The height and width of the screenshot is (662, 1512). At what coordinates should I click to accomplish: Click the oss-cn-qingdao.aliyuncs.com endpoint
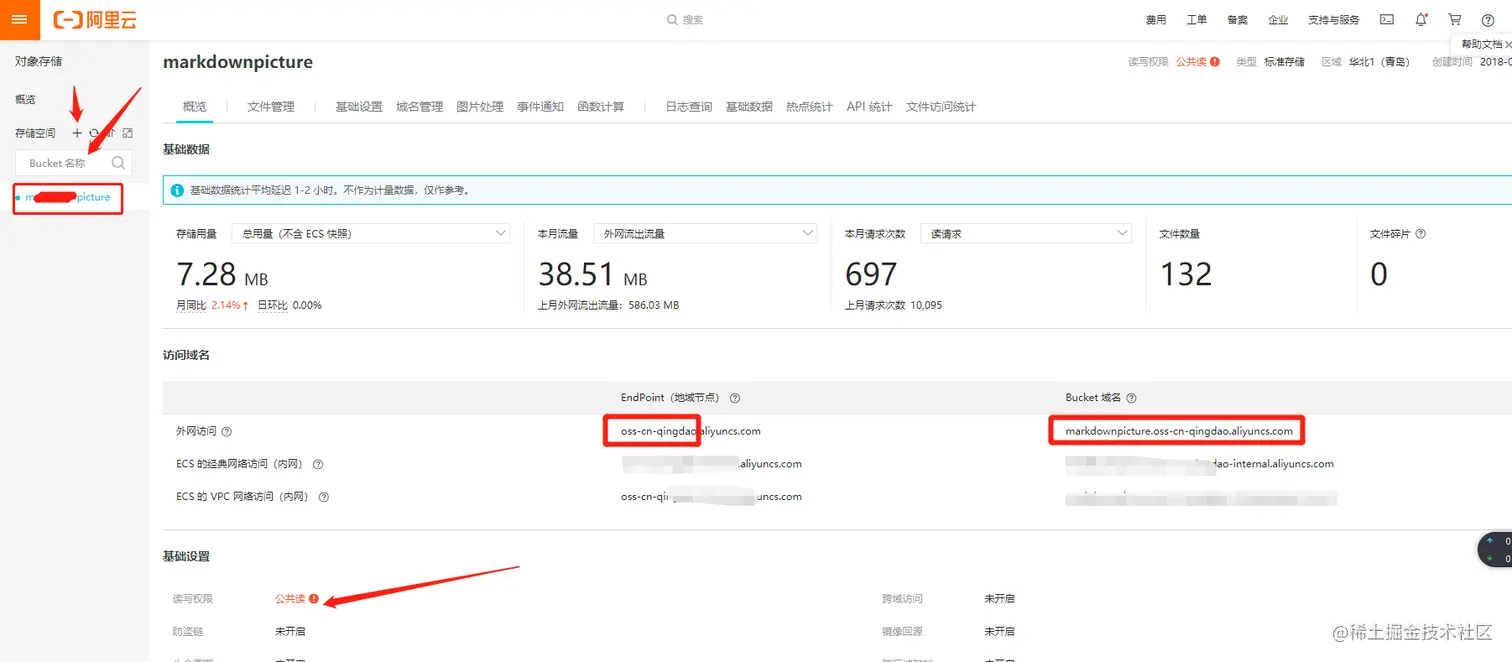tap(691, 431)
